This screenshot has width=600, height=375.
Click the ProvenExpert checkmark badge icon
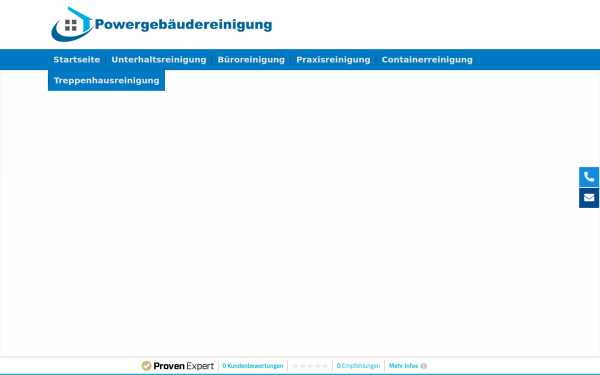pos(147,366)
